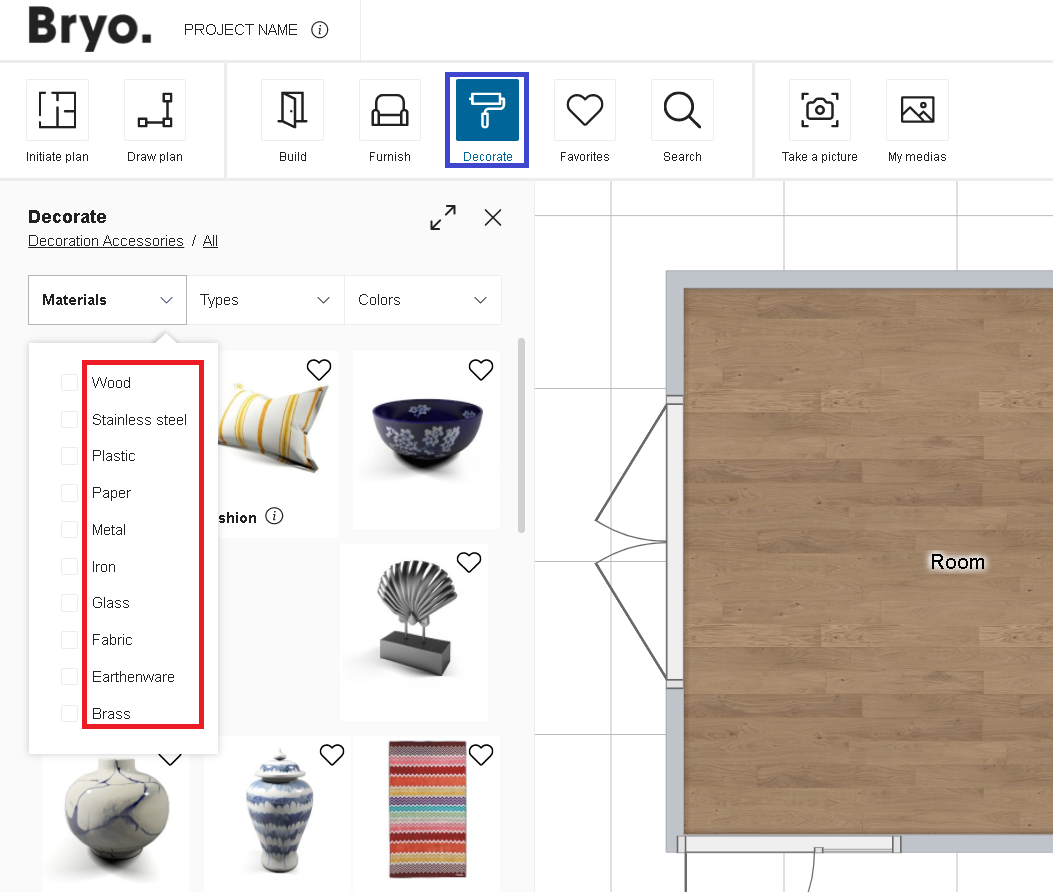Switch to the Furnish tool

389,119
